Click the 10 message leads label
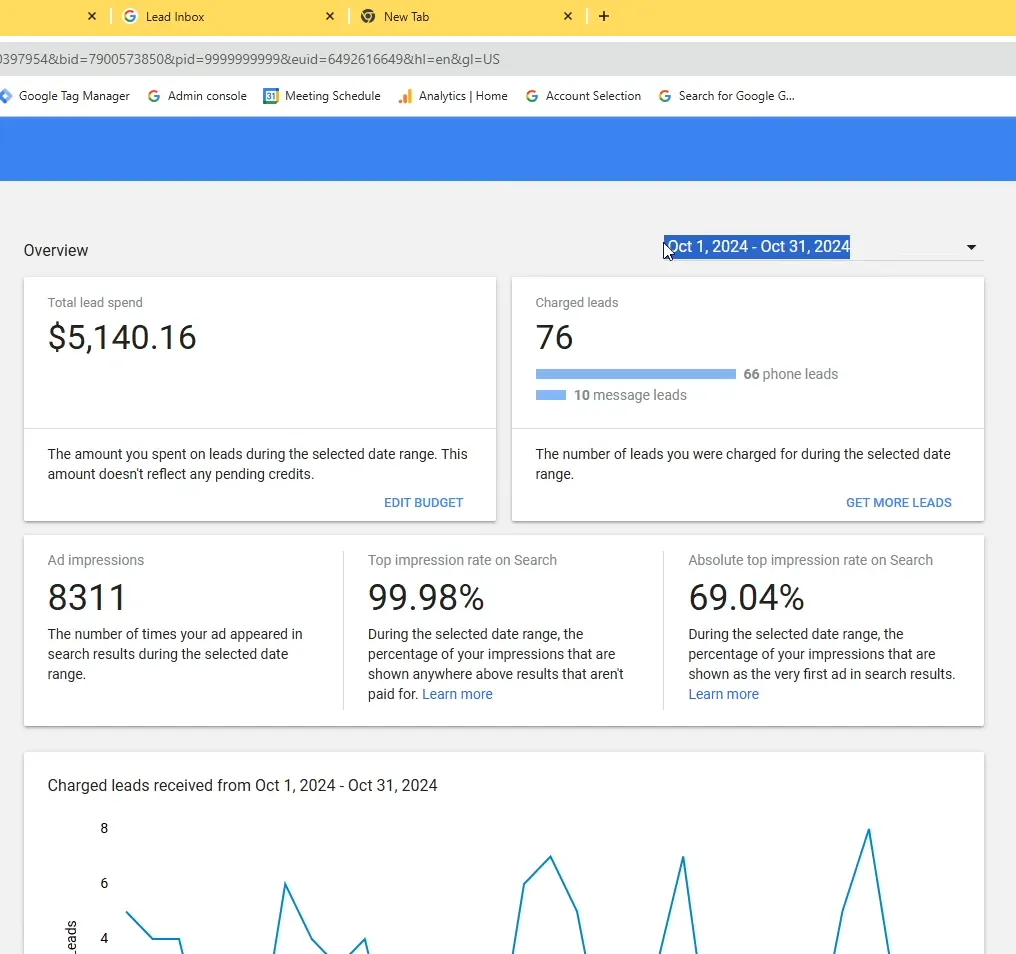This screenshot has height=954, width=1016. (630, 395)
